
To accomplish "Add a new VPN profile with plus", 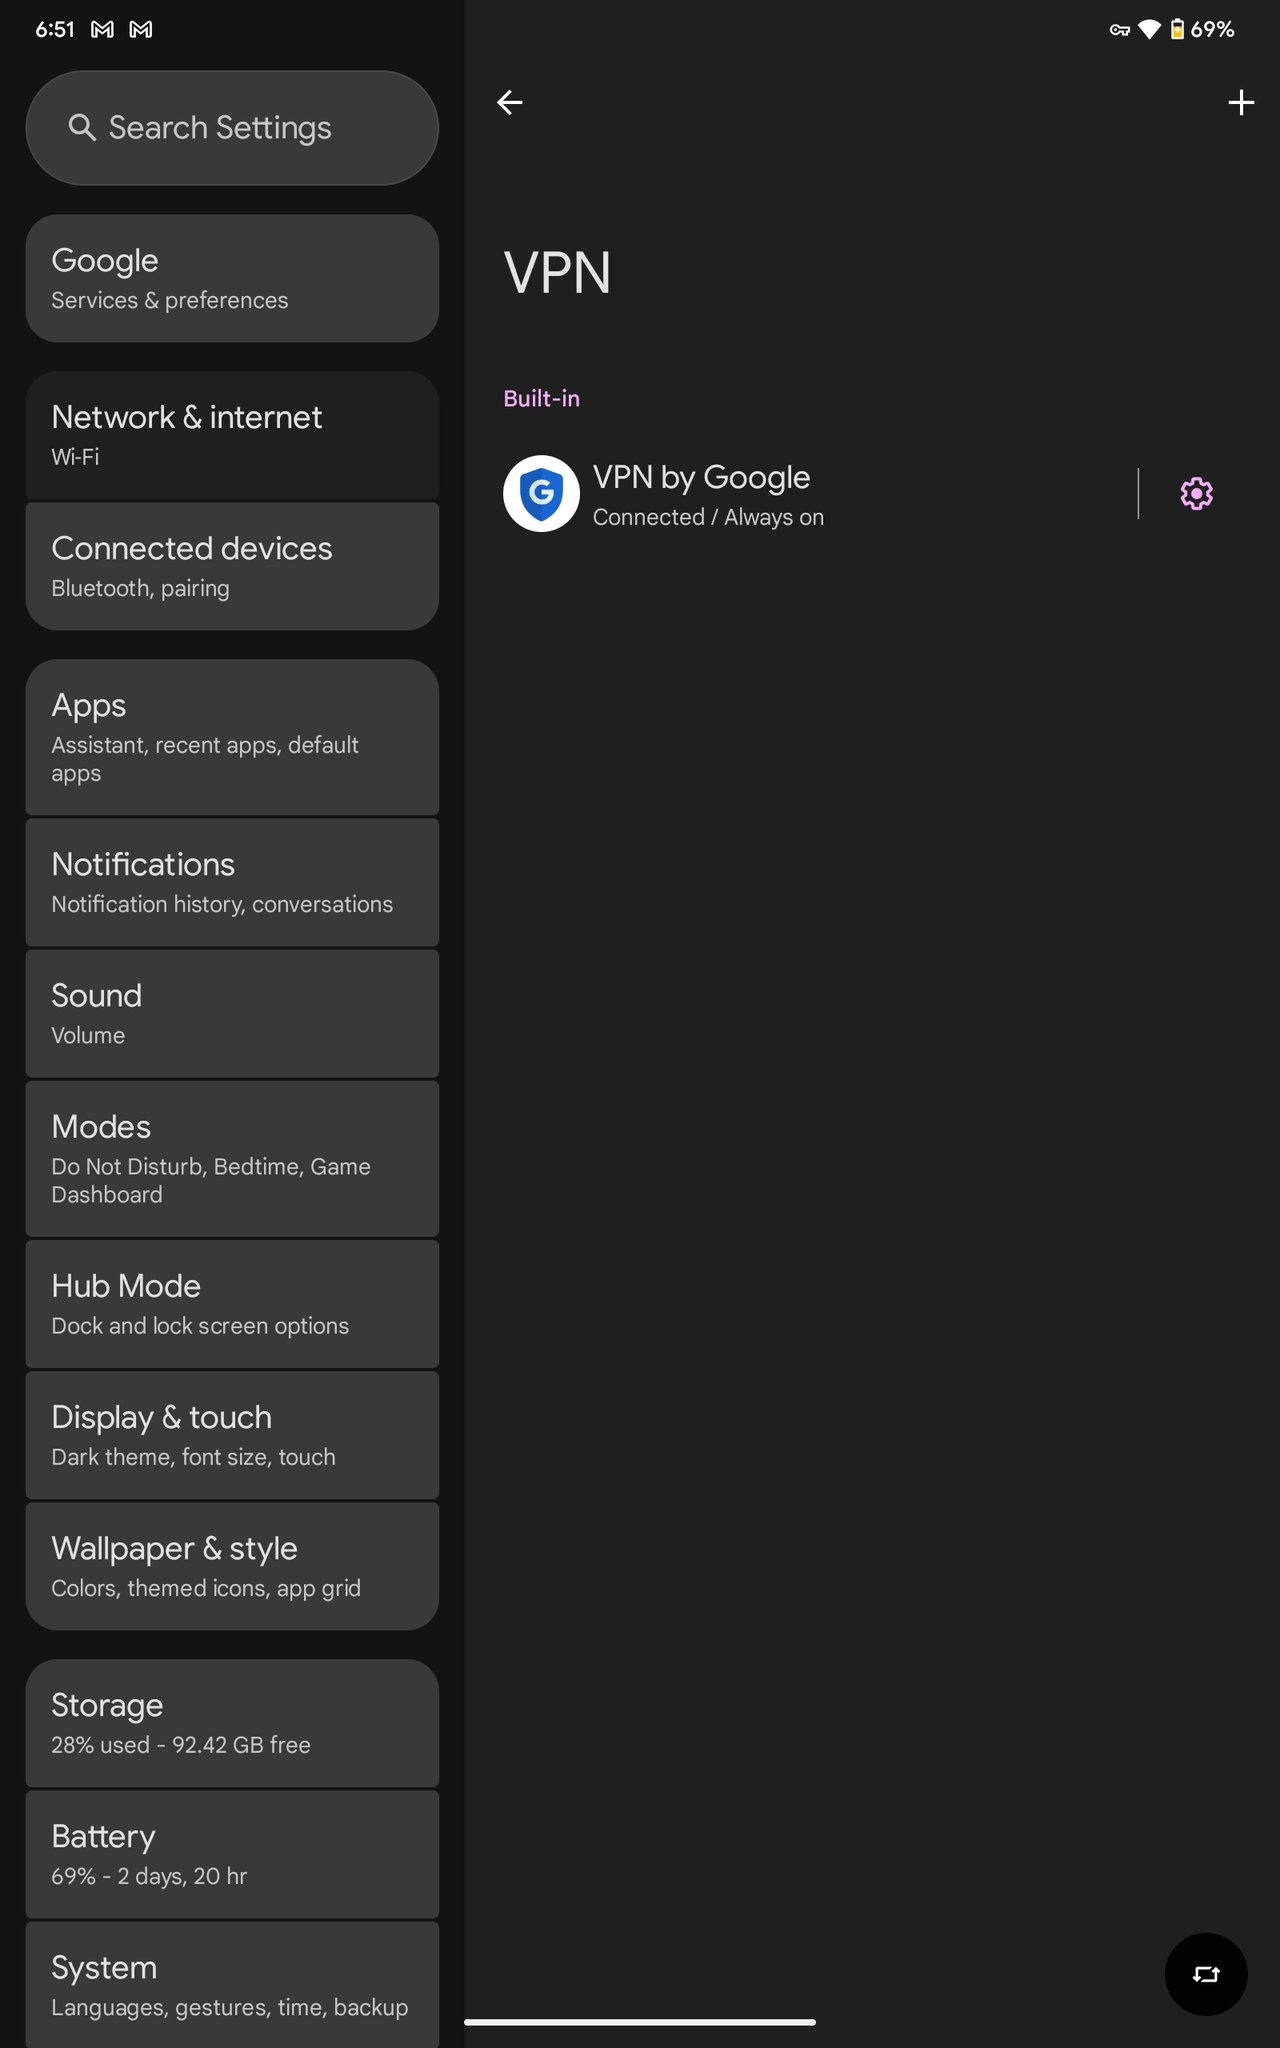I will (x=1241, y=102).
